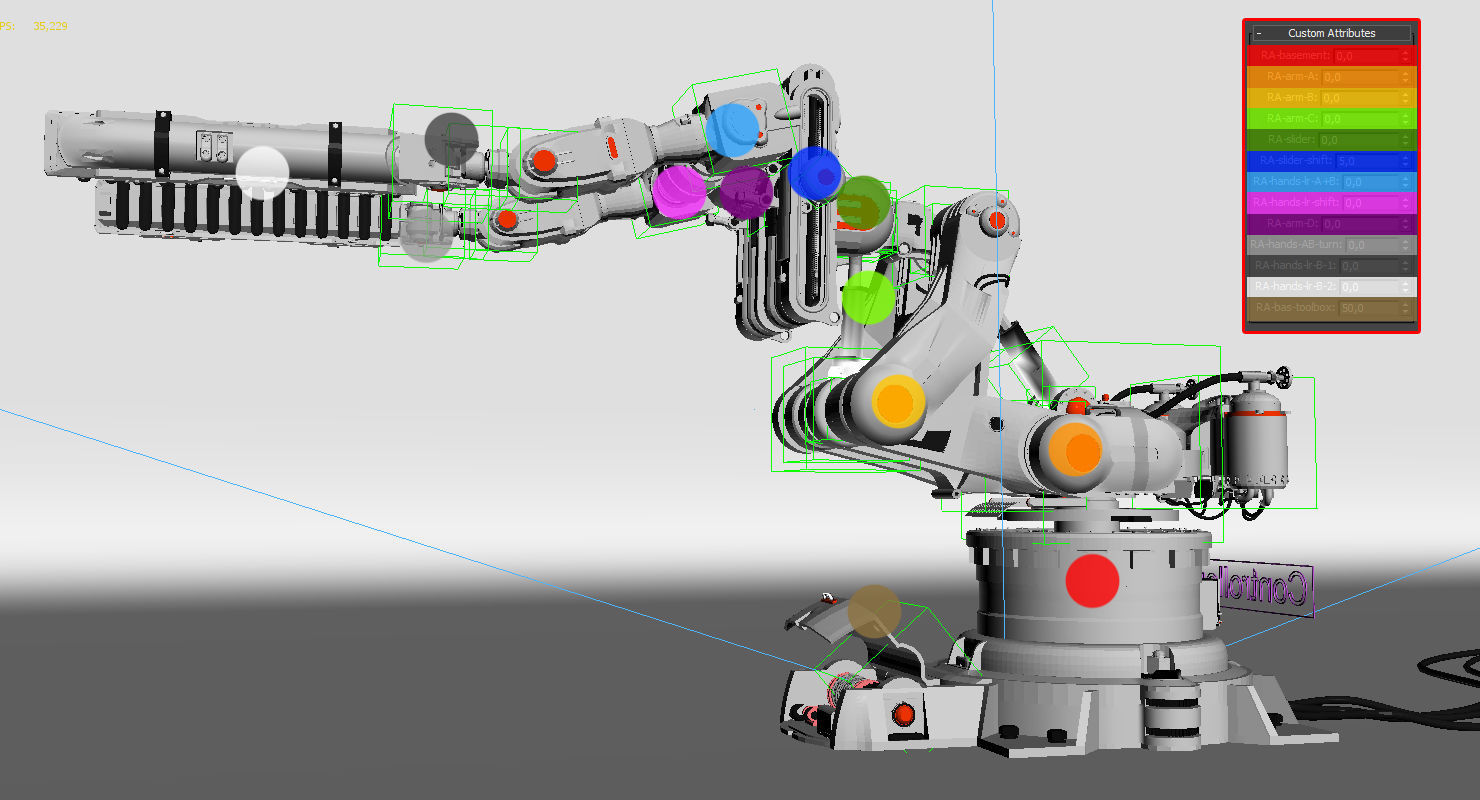Click the RA-hands-lr-shift value field

1371,203
